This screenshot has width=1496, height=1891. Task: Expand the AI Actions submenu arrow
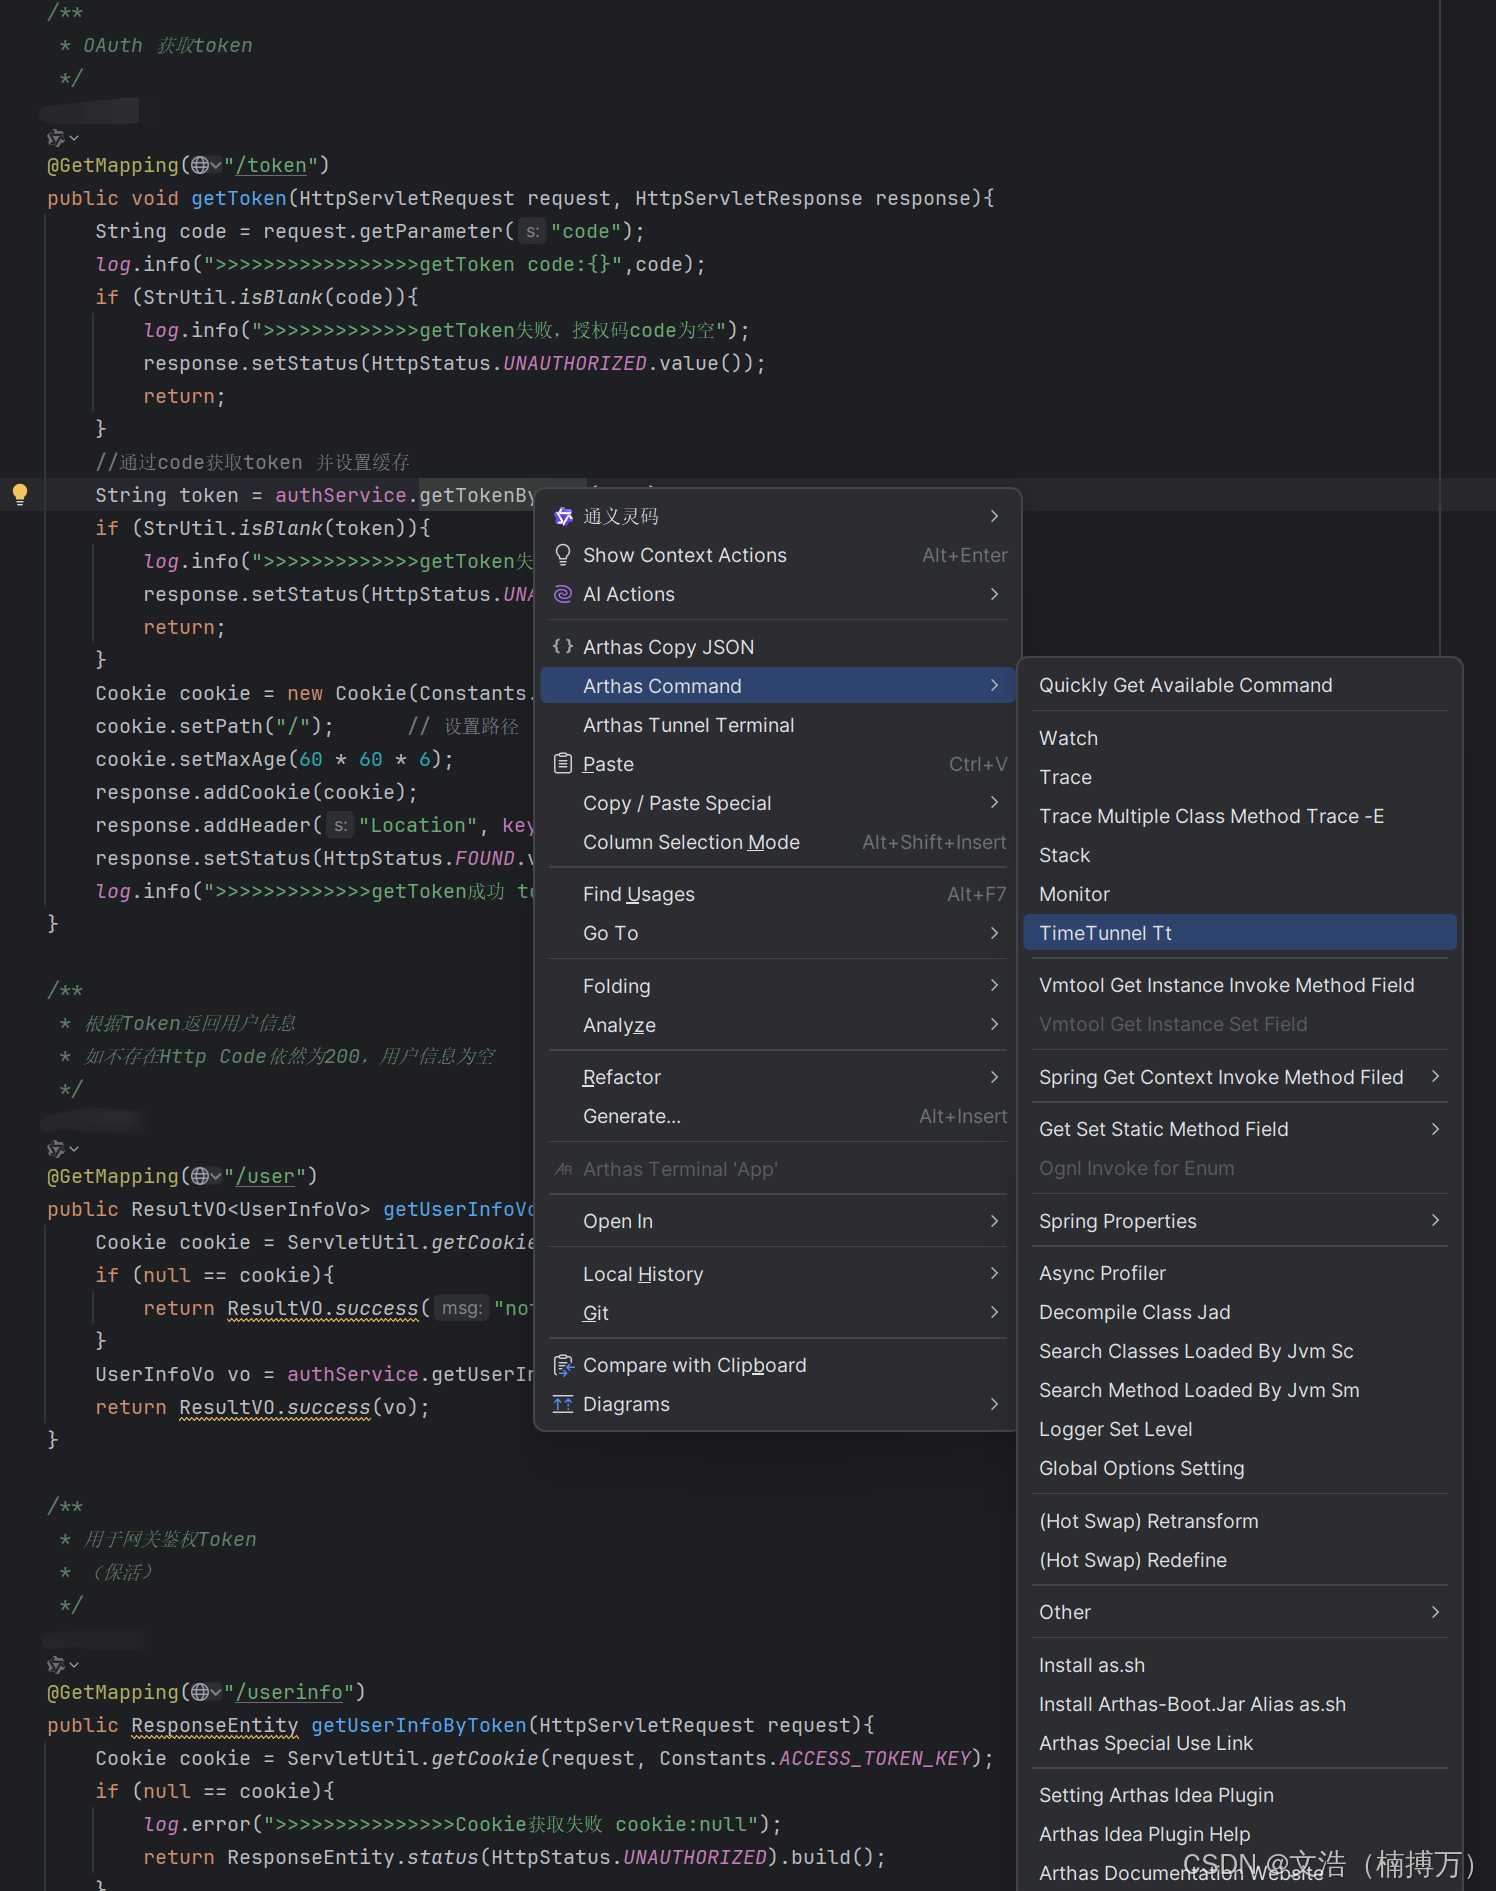994,594
